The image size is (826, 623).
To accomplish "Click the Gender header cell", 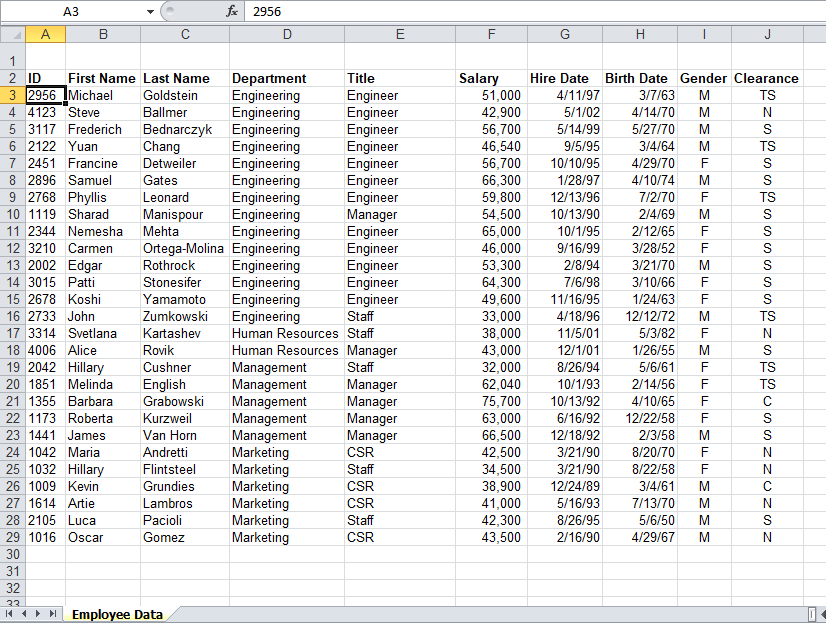I will click(704, 78).
